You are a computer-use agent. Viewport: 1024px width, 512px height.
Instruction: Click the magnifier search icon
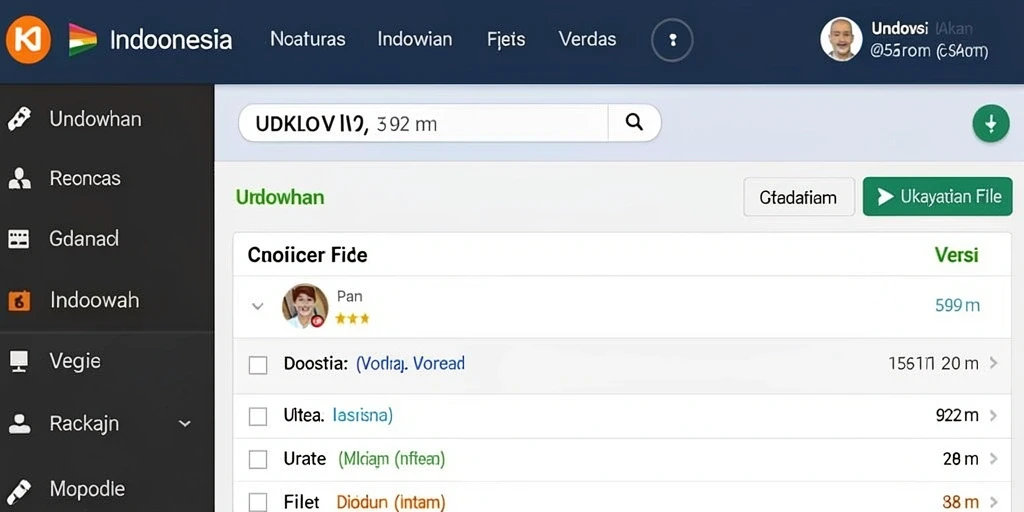(x=634, y=122)
